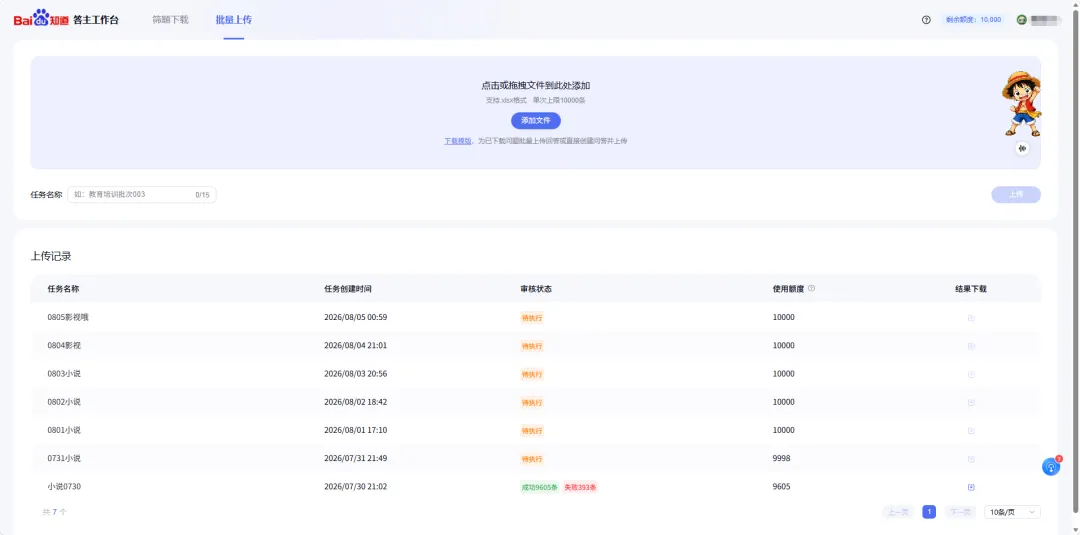
Task: Click the Luffy mascot image
Action: tap(1021, 103)
